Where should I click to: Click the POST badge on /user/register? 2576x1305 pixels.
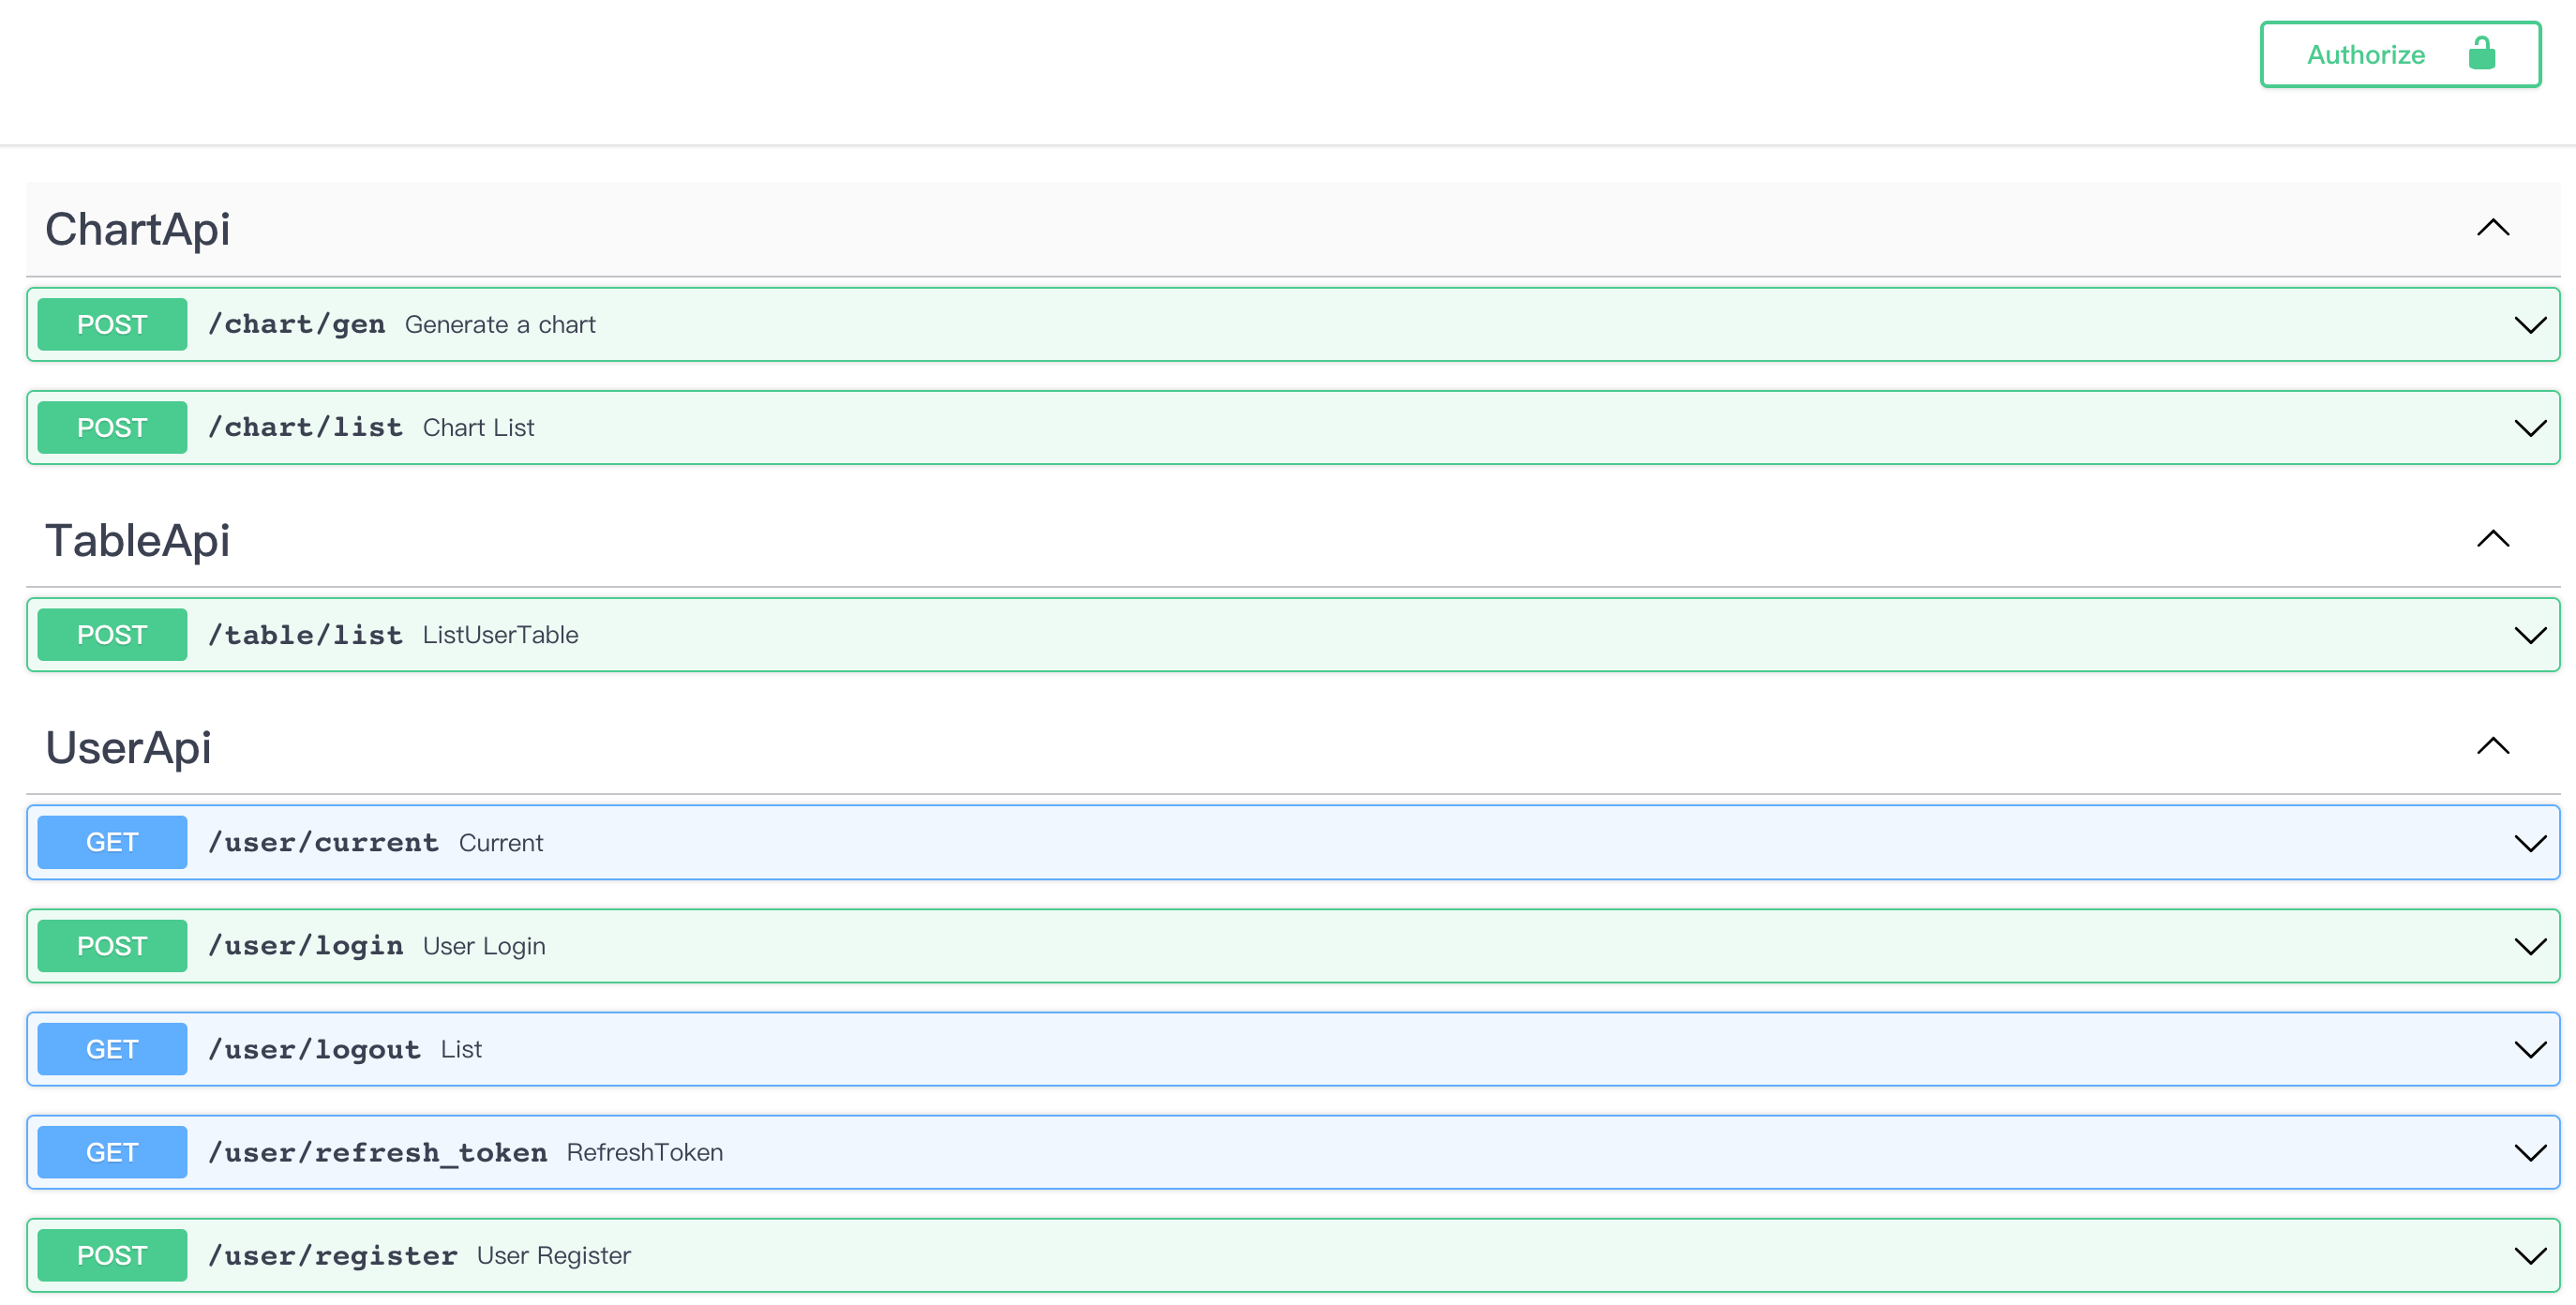click(111, 1255)
